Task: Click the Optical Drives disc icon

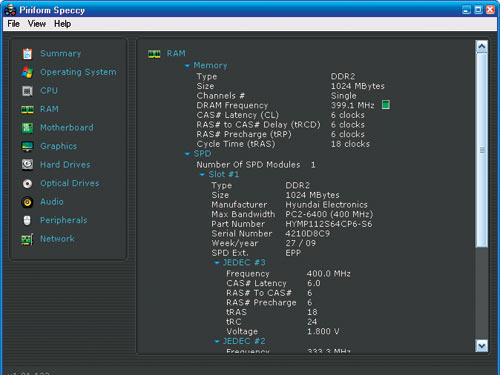Action: pos(27,183)
